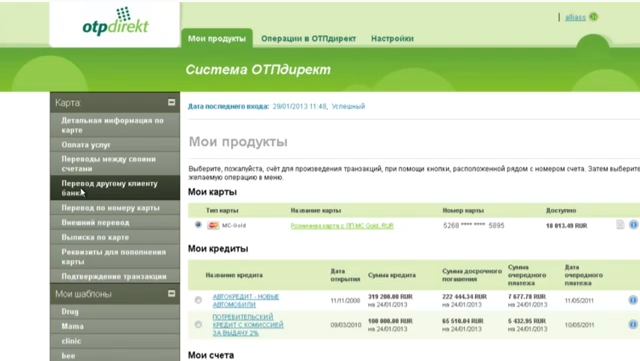Click the loan amount 100 000.00 RUR
Viewport: 640px width, 361px height.
pos(390,321)
